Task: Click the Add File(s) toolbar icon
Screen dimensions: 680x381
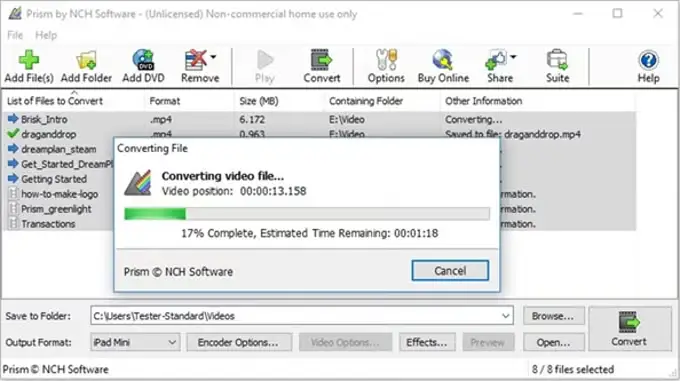Action: coord(29,66)
